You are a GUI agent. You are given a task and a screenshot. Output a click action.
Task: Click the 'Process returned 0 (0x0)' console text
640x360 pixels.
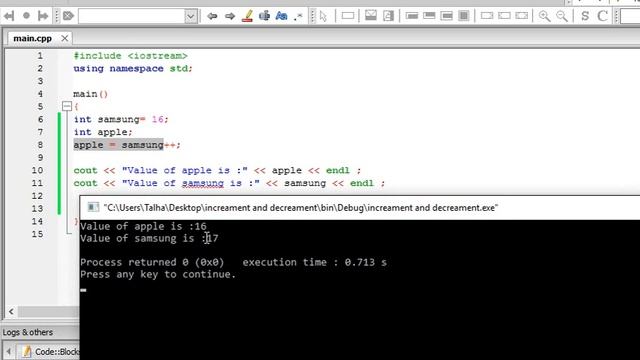[152, 262]
